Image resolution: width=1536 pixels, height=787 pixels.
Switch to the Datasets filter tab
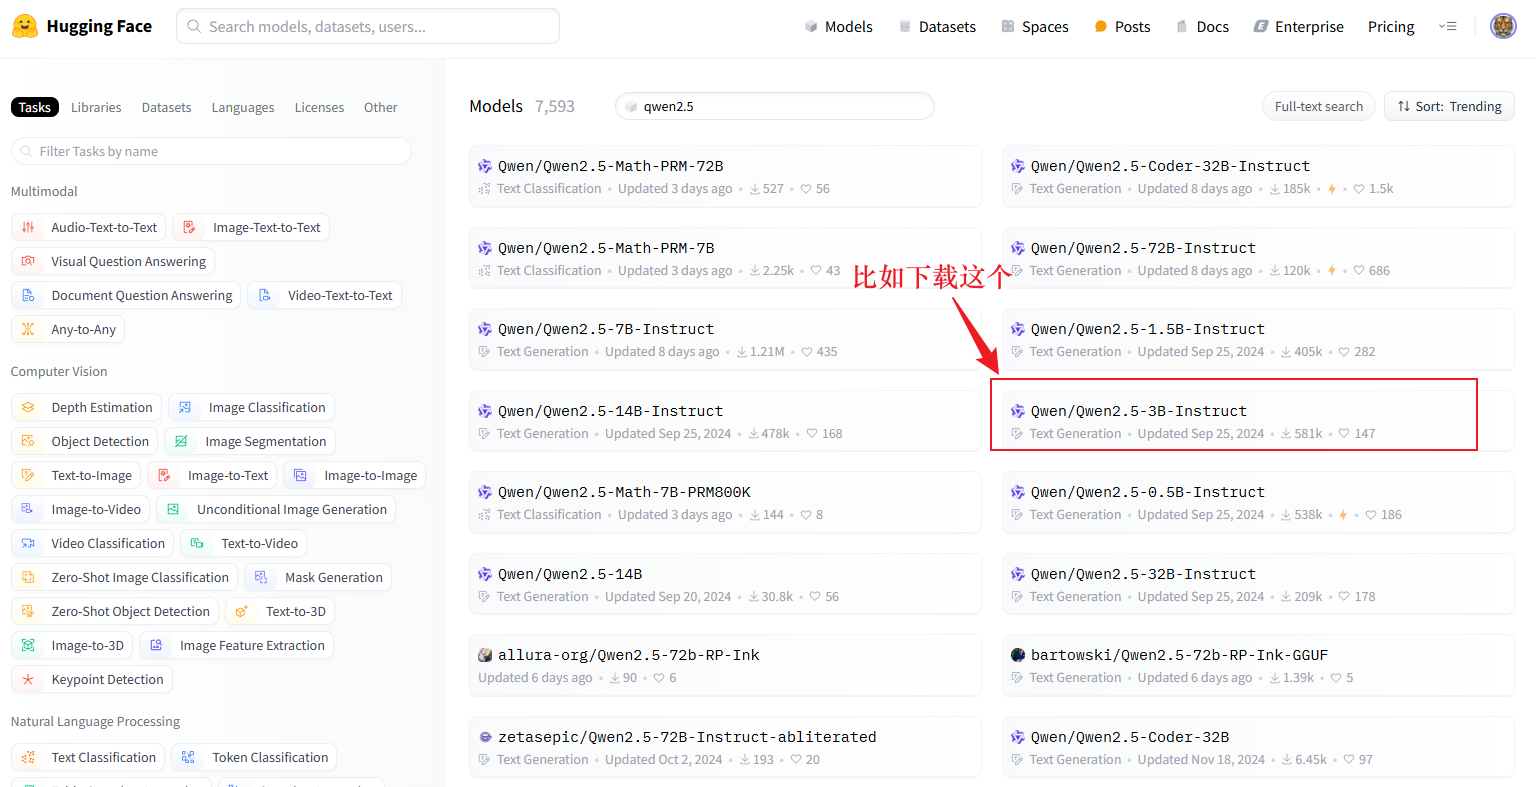[x=166, y=107]
